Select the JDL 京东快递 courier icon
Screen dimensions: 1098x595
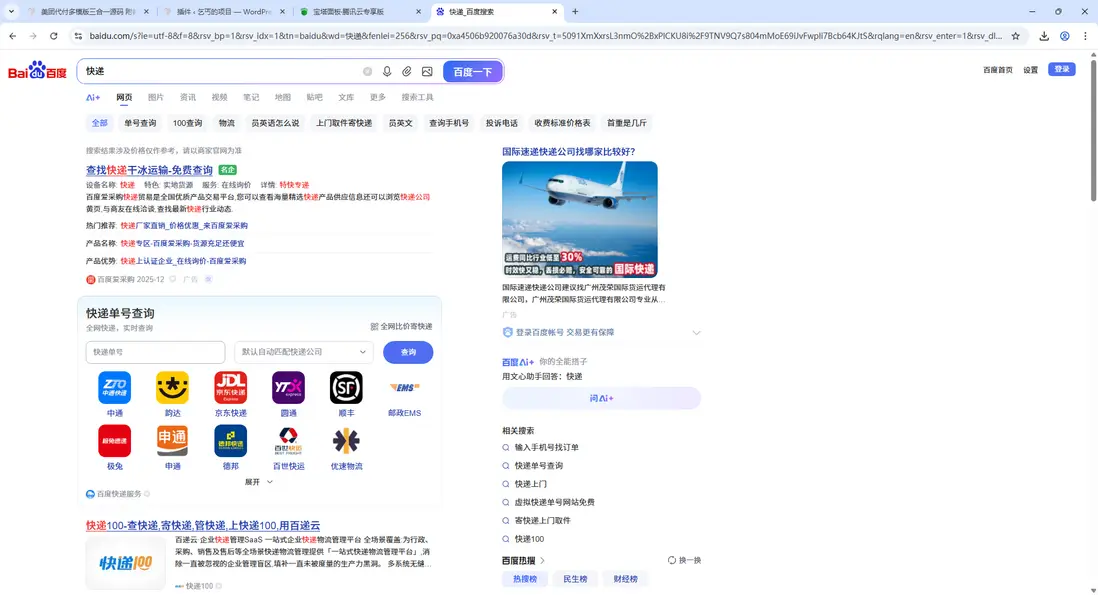(231, 388)
